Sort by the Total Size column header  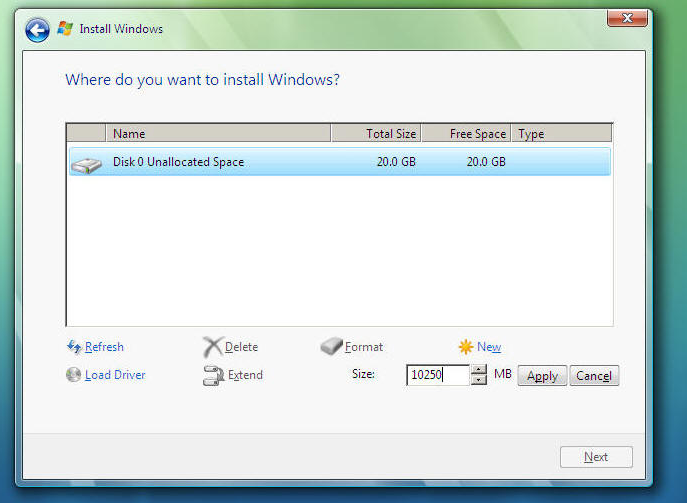pos(376,134)
